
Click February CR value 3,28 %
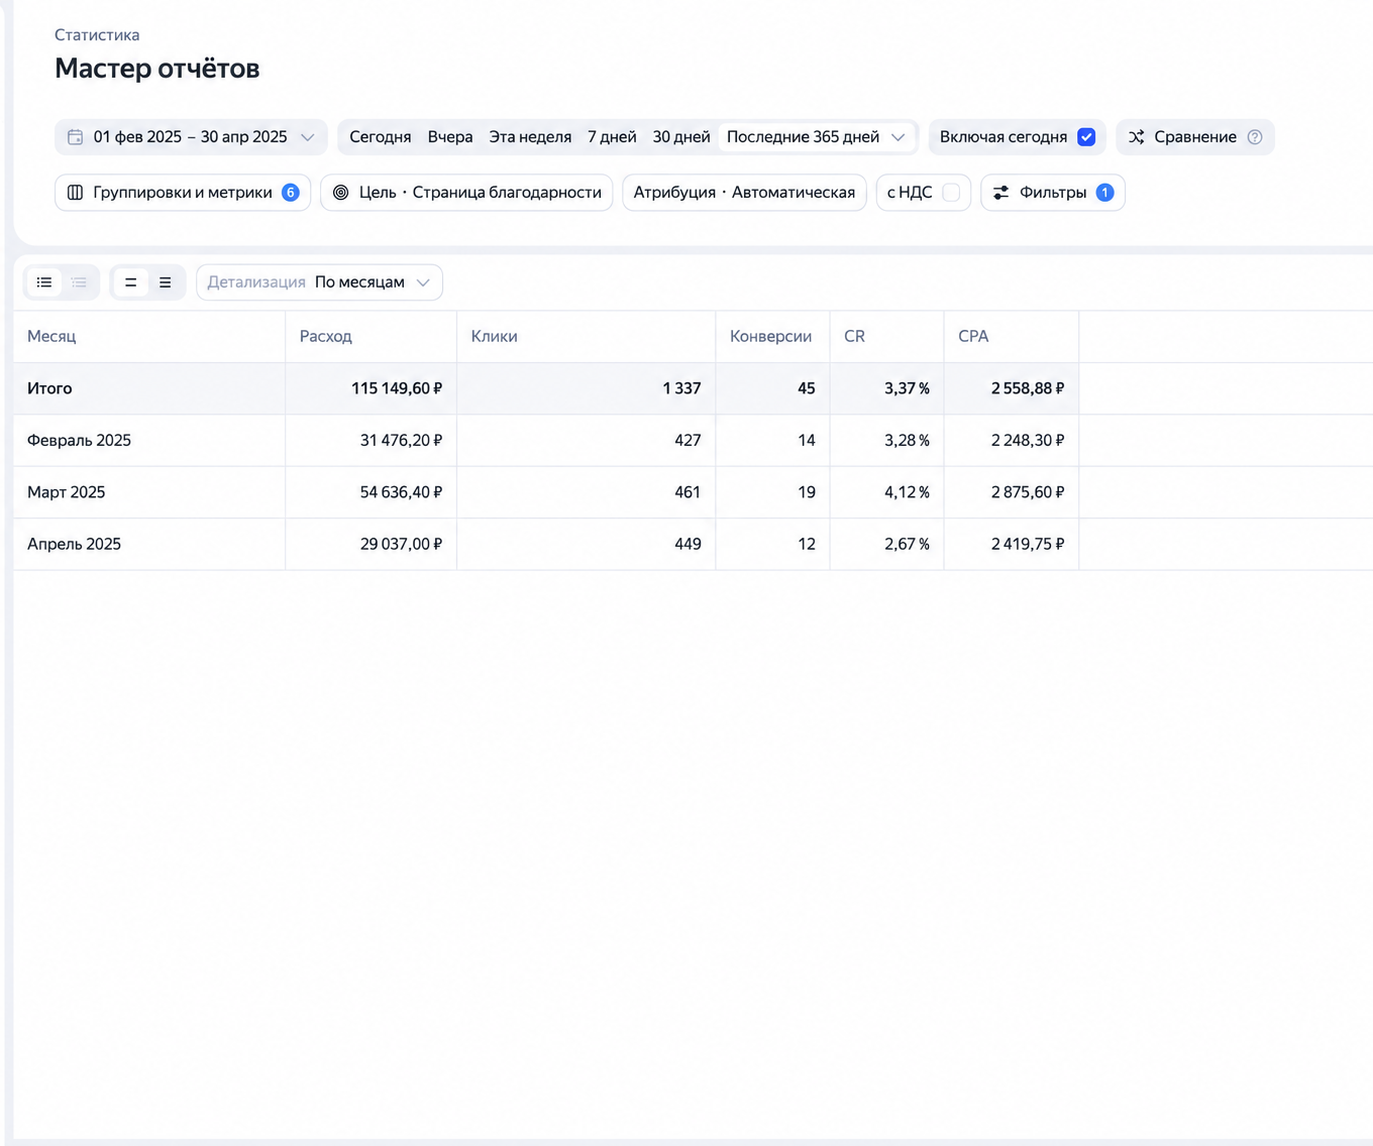[907, 440]
